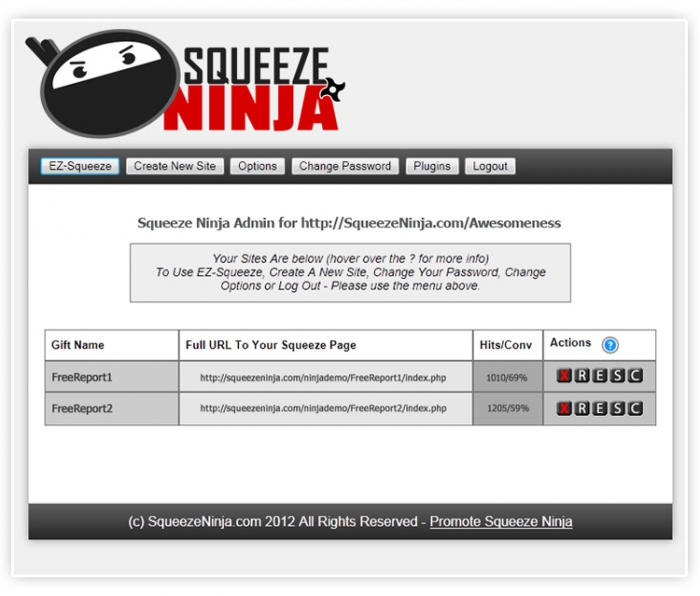Image resolution: width=700 pixels, height=596 pixels.
Task: Click the 1205/59% hits value
Action: point(508,408)
